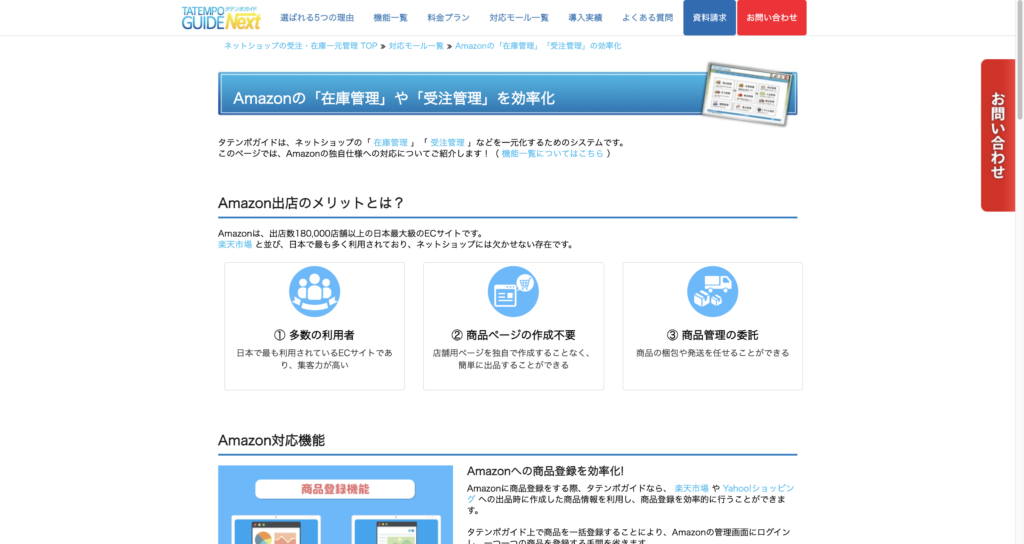This screenshot has width=1024, height=544.
Task: Open the vertical お問い合わせ side tab
Action: tap(998, 135)
